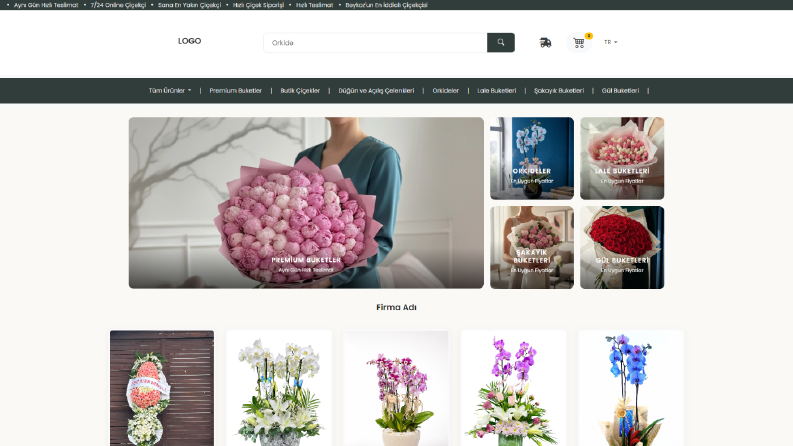This screenshot has height=446, width=793.
Task: Go to Düğün ve Açılış Çelenkleri
Action: point(376,91)
